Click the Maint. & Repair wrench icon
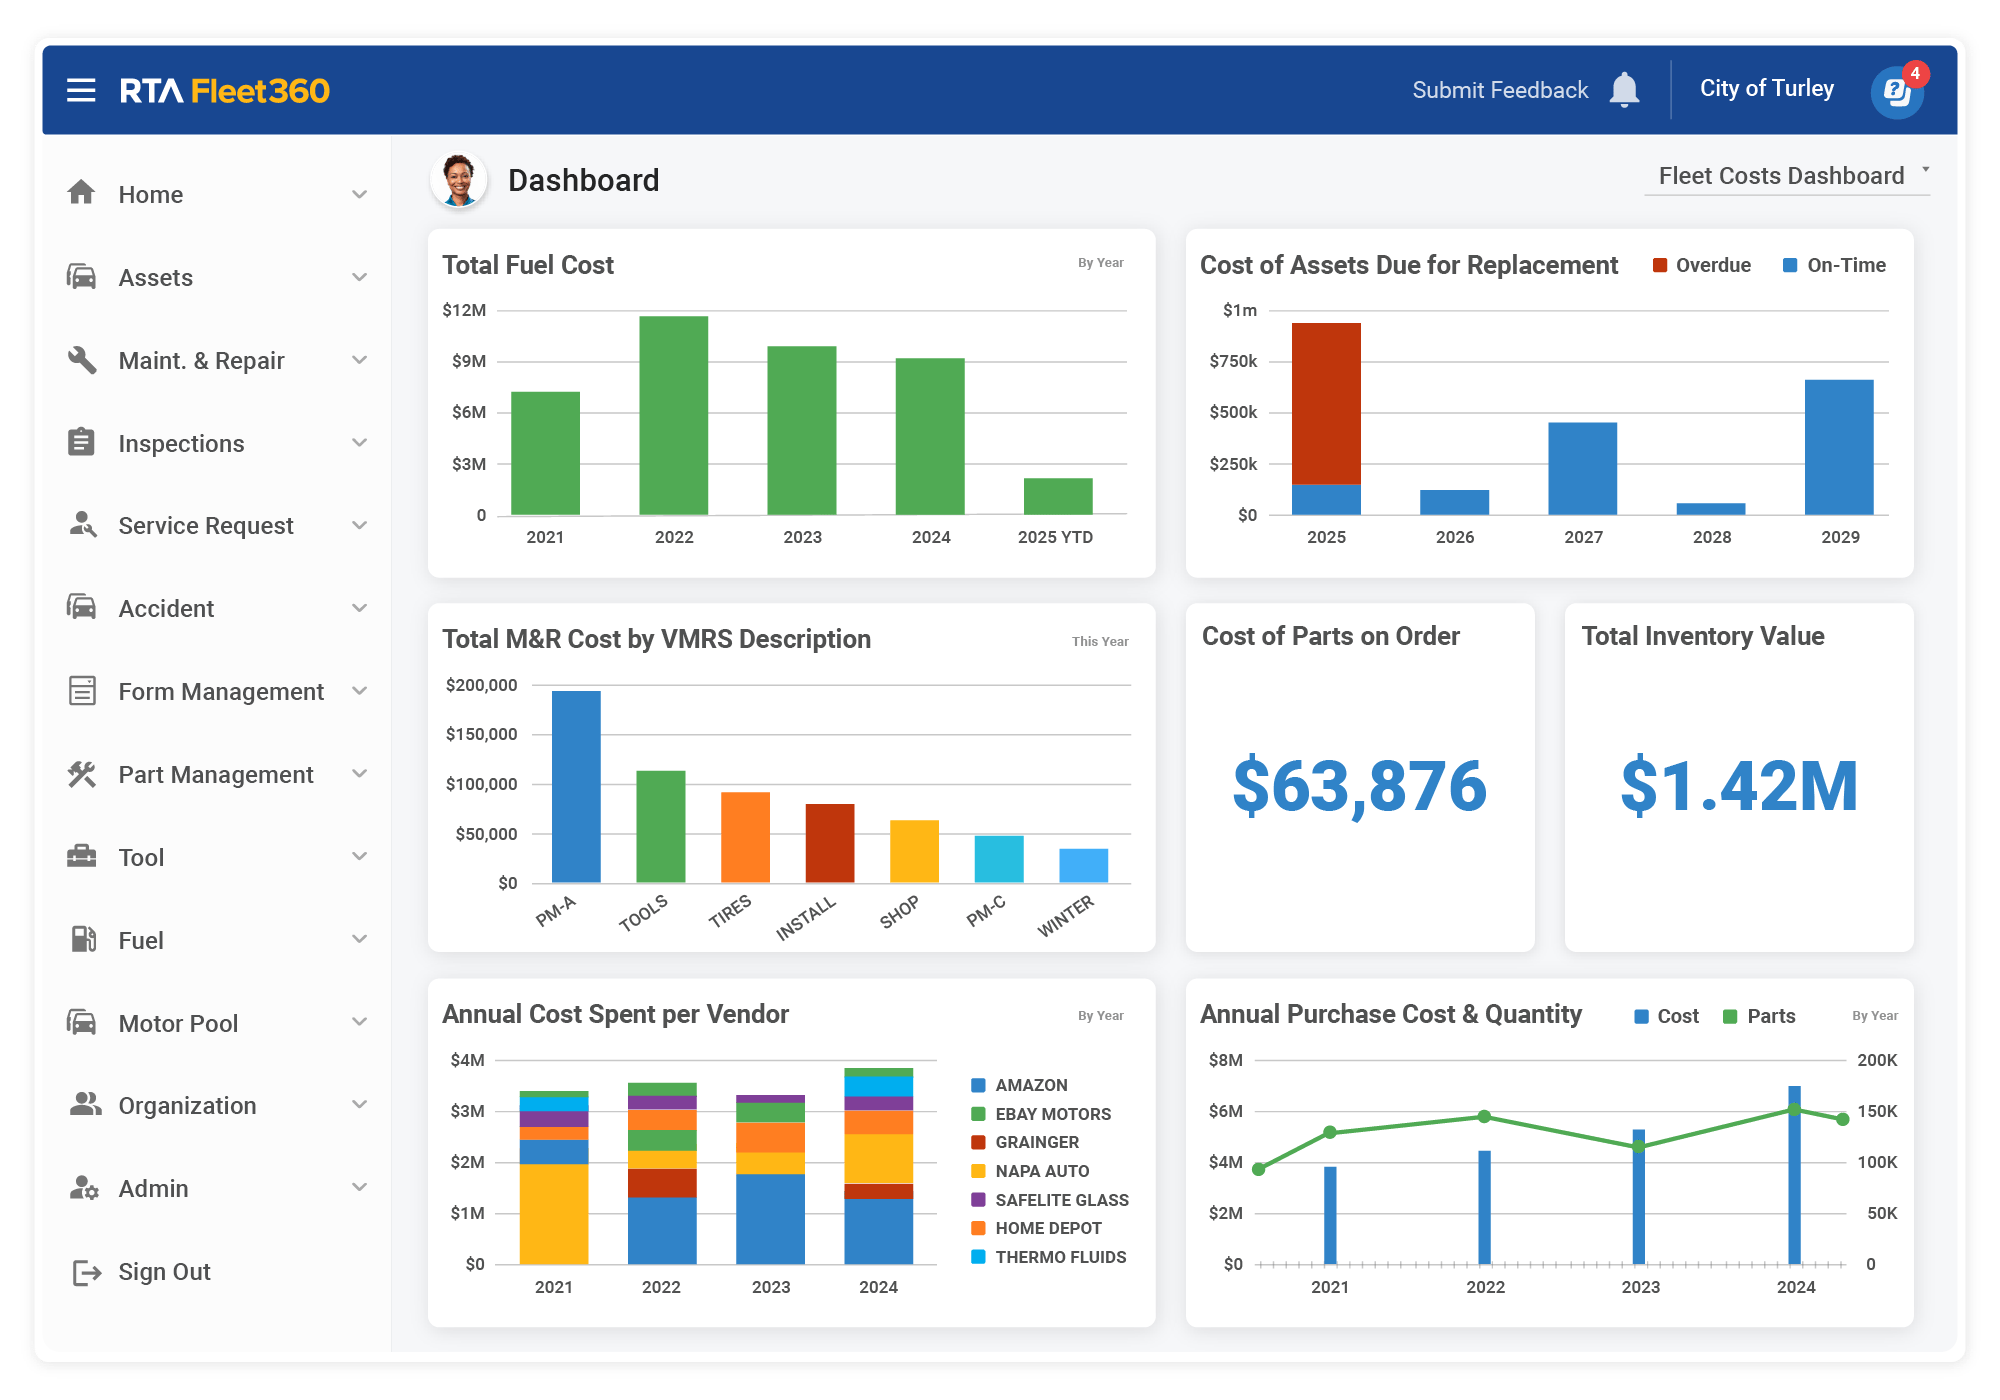The width and height of the screenshot is (2000, 1400). coord(82,360)
